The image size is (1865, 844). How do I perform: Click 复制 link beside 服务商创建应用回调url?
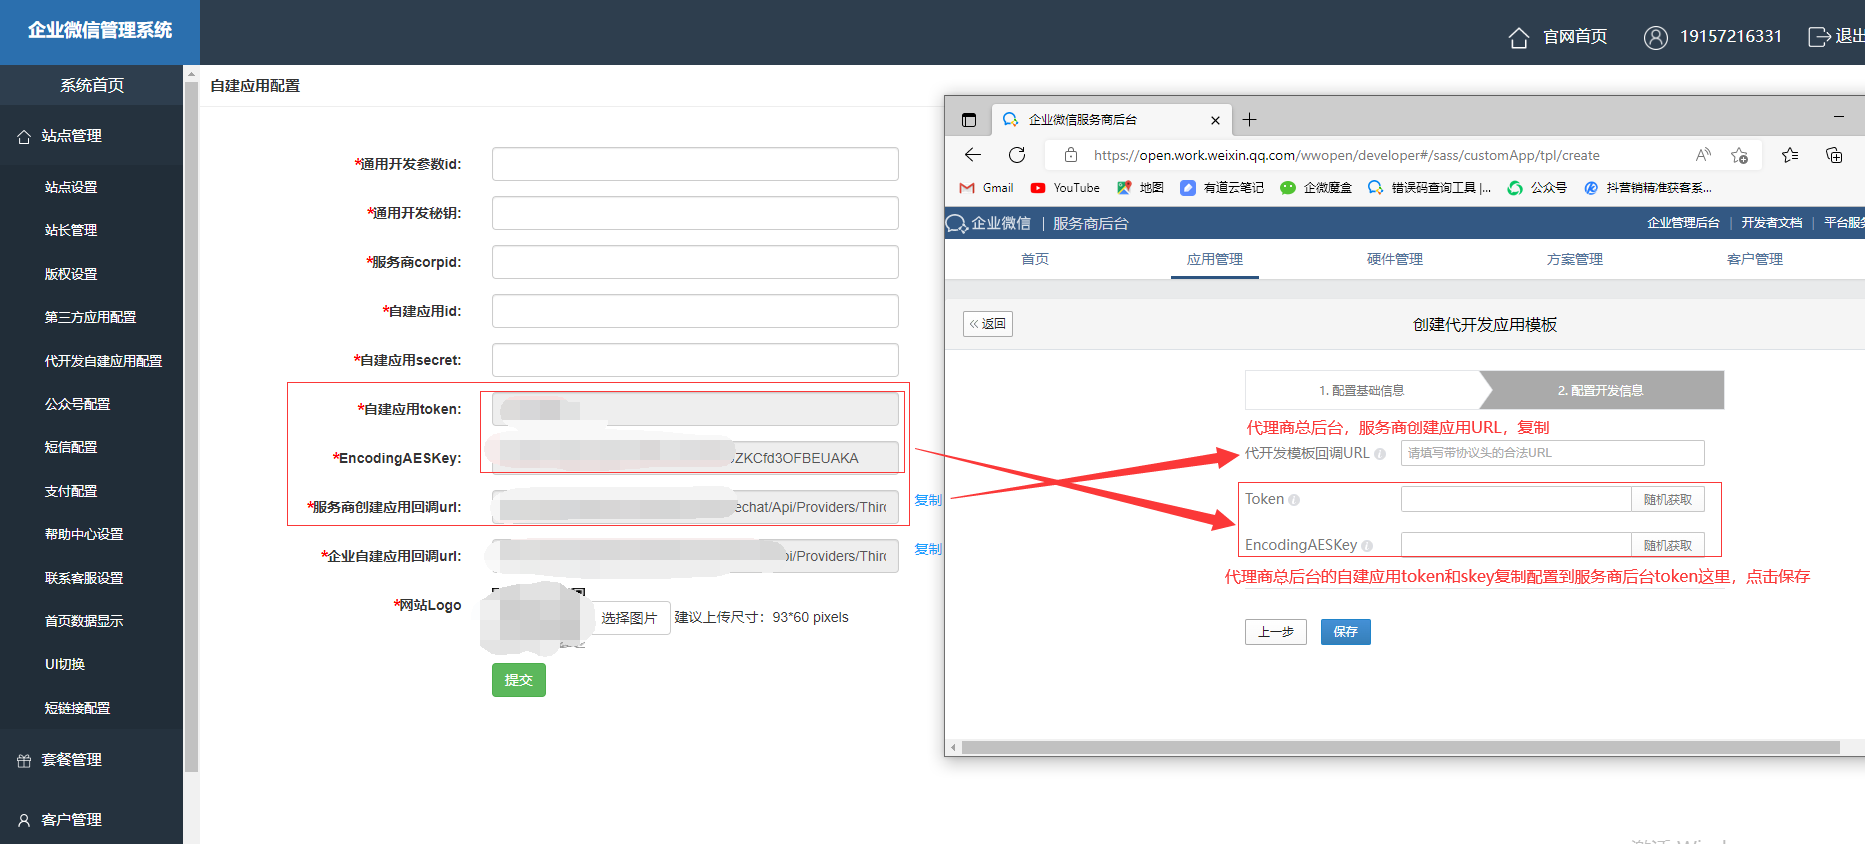pos(928,501)
